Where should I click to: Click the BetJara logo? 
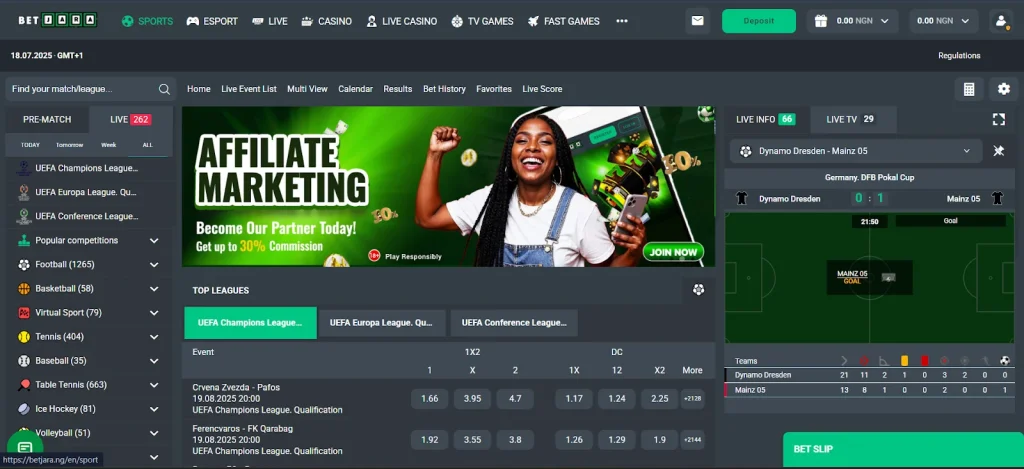coord(57,20)
